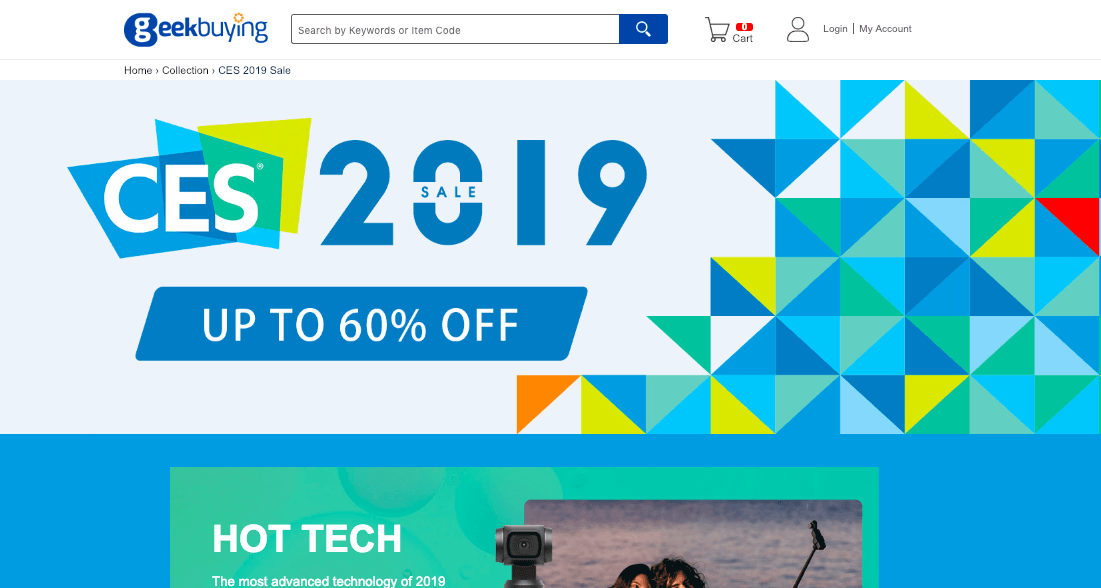The width and height of the screenshot is (1101, 588).
Task: Select CES 2019 Sale breadcrumb
Action: tap(254, 70)
